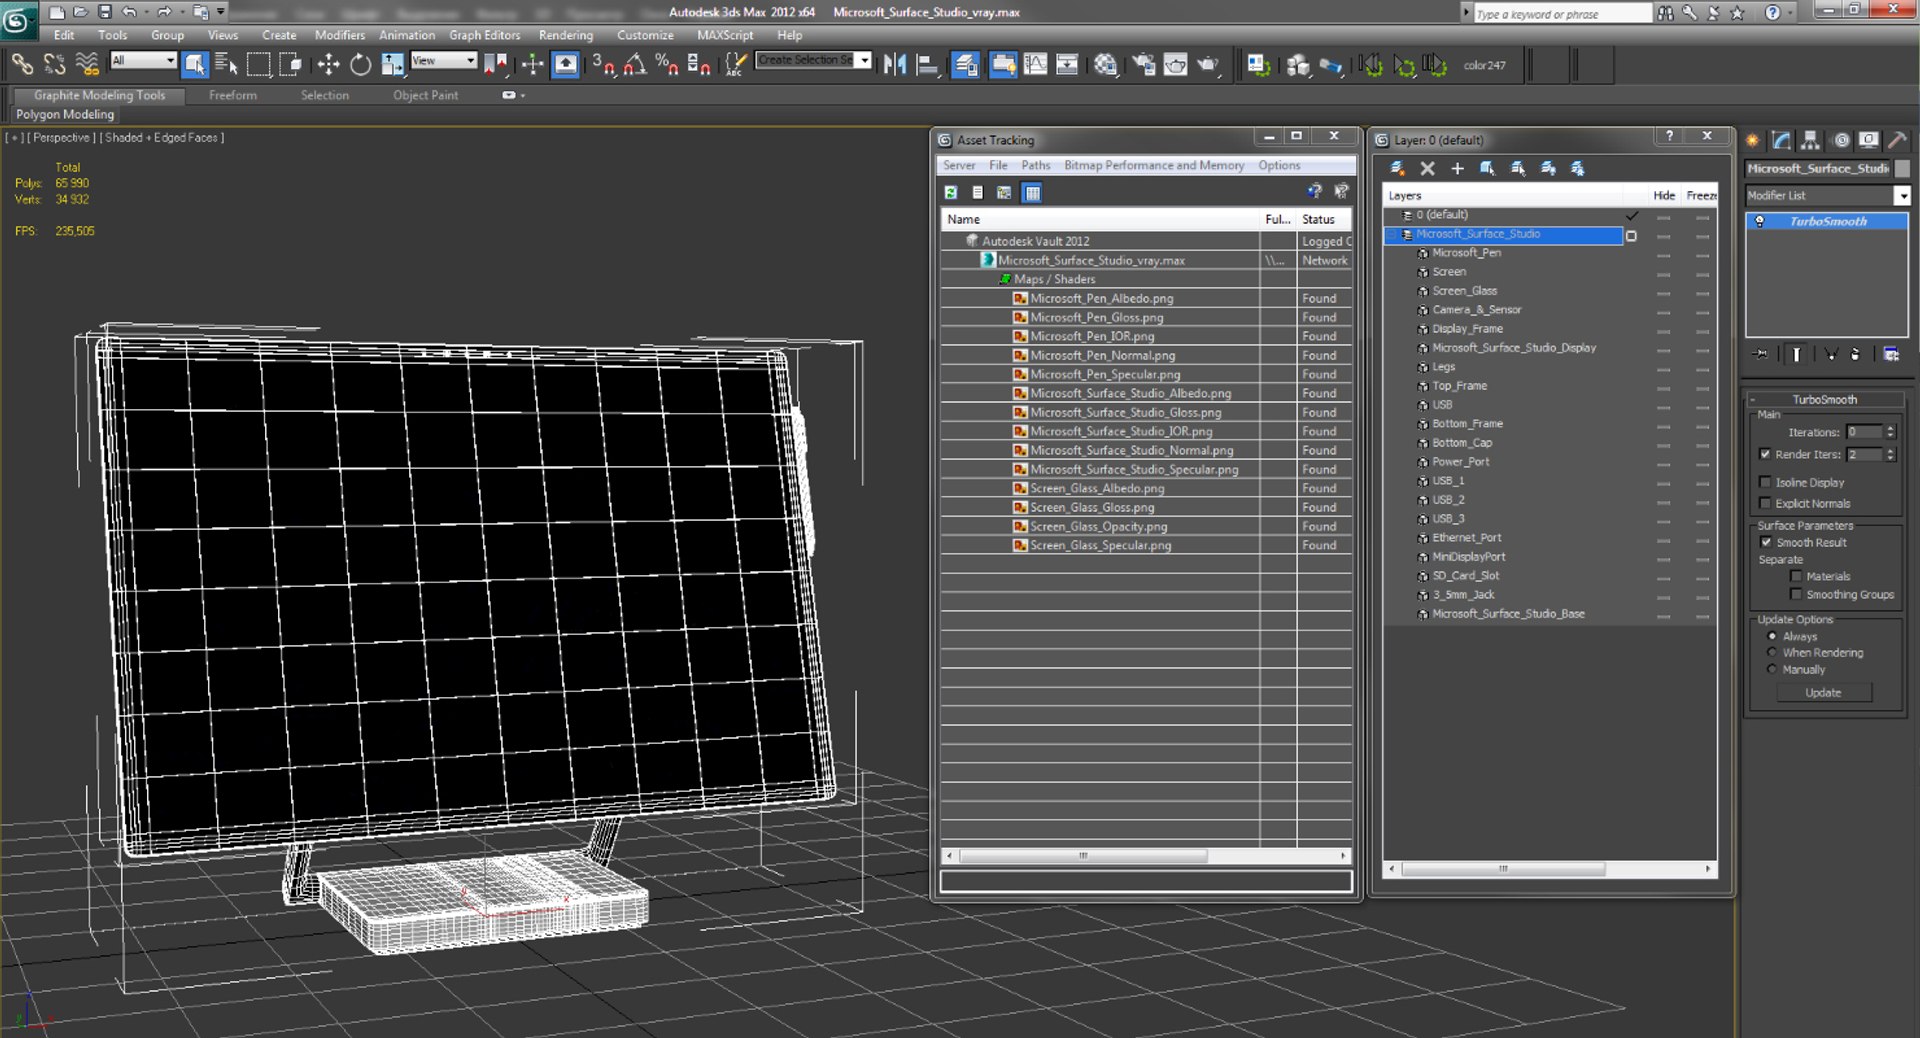Open the Hierarchy command panel tab

[x=1810, y=141]
